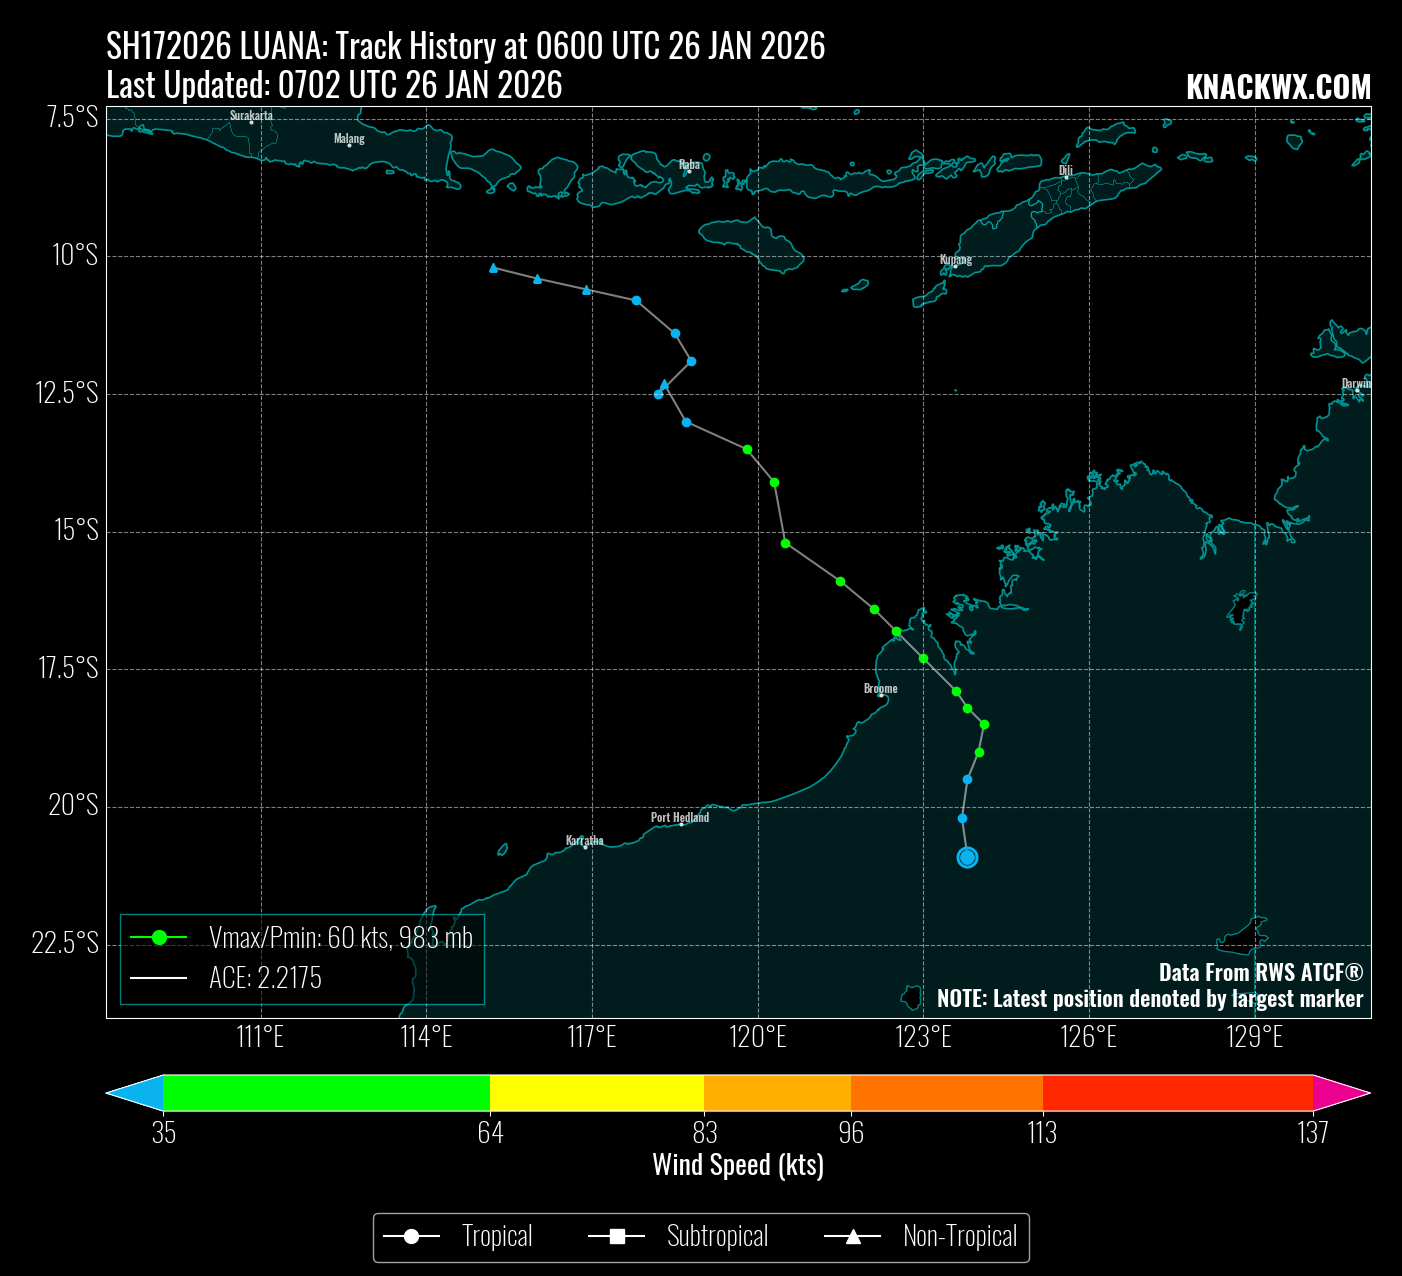Click the magenta right arrow of colorbar

click(x=1340, y=1093)
